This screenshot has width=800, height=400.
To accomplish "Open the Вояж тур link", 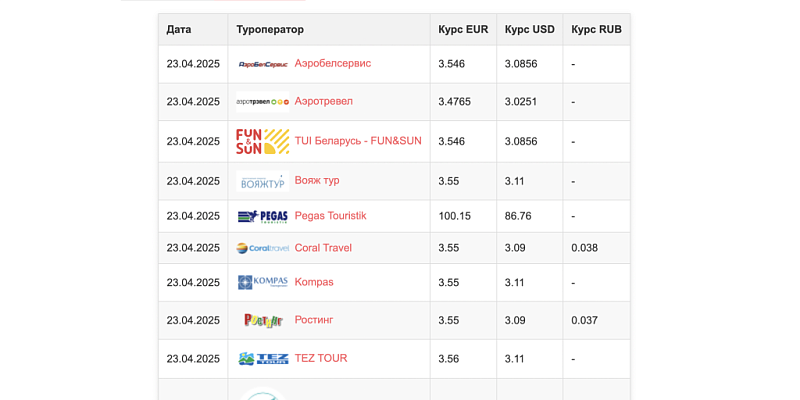I will coord(317,180).
